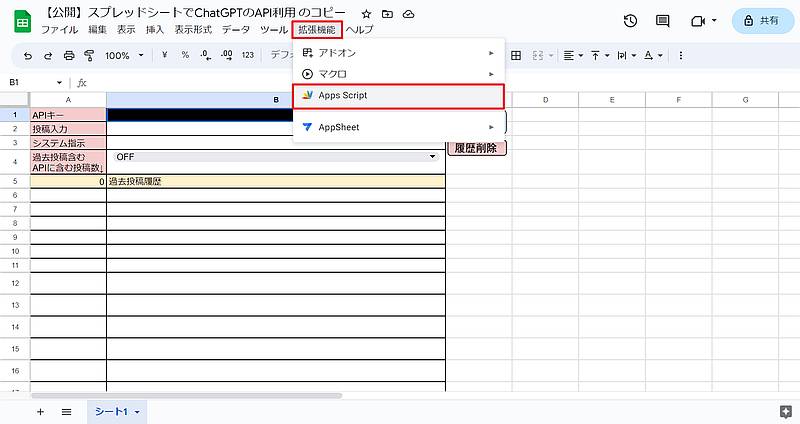
Task: Open text rotation options
Action: point(653,55)
